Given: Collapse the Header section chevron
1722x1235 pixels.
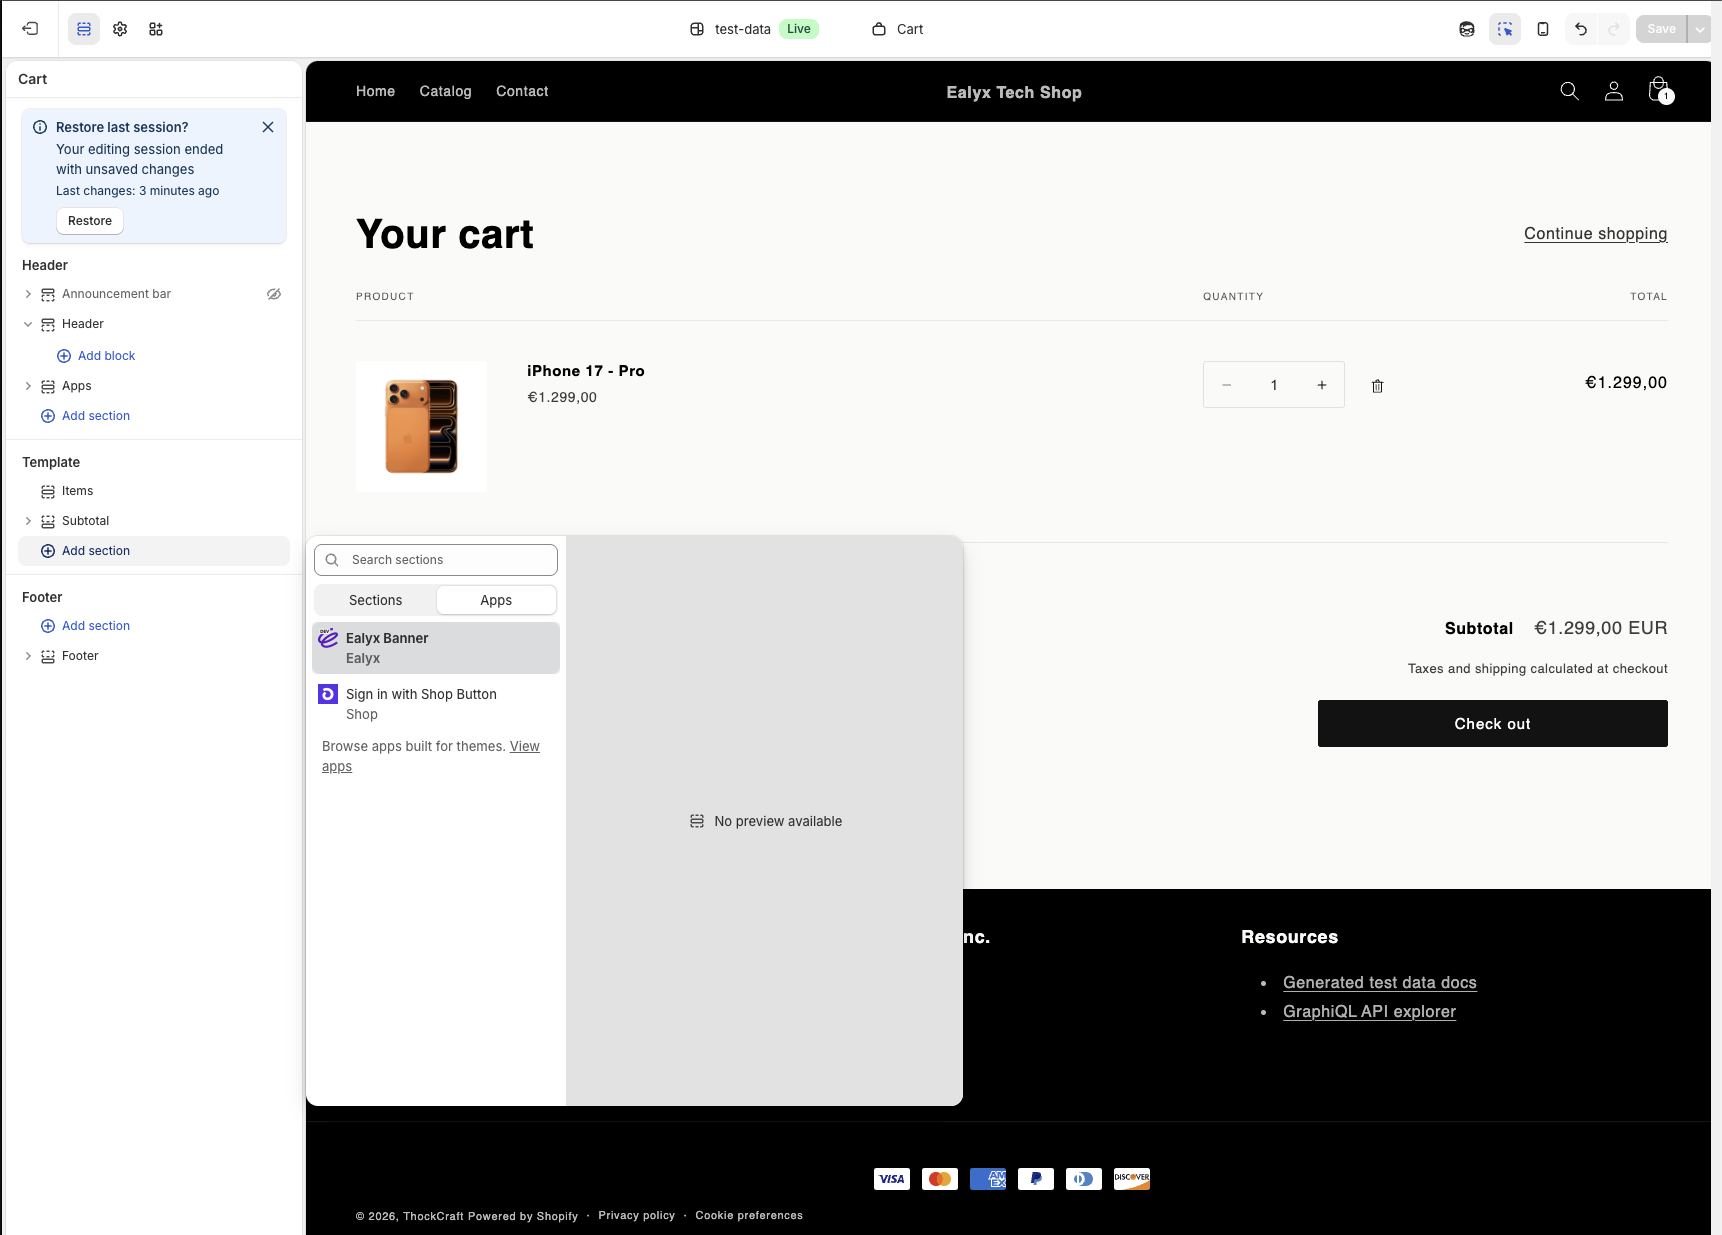Looking at the screenshot, I should pyautogui.click(x=28, y=324).
